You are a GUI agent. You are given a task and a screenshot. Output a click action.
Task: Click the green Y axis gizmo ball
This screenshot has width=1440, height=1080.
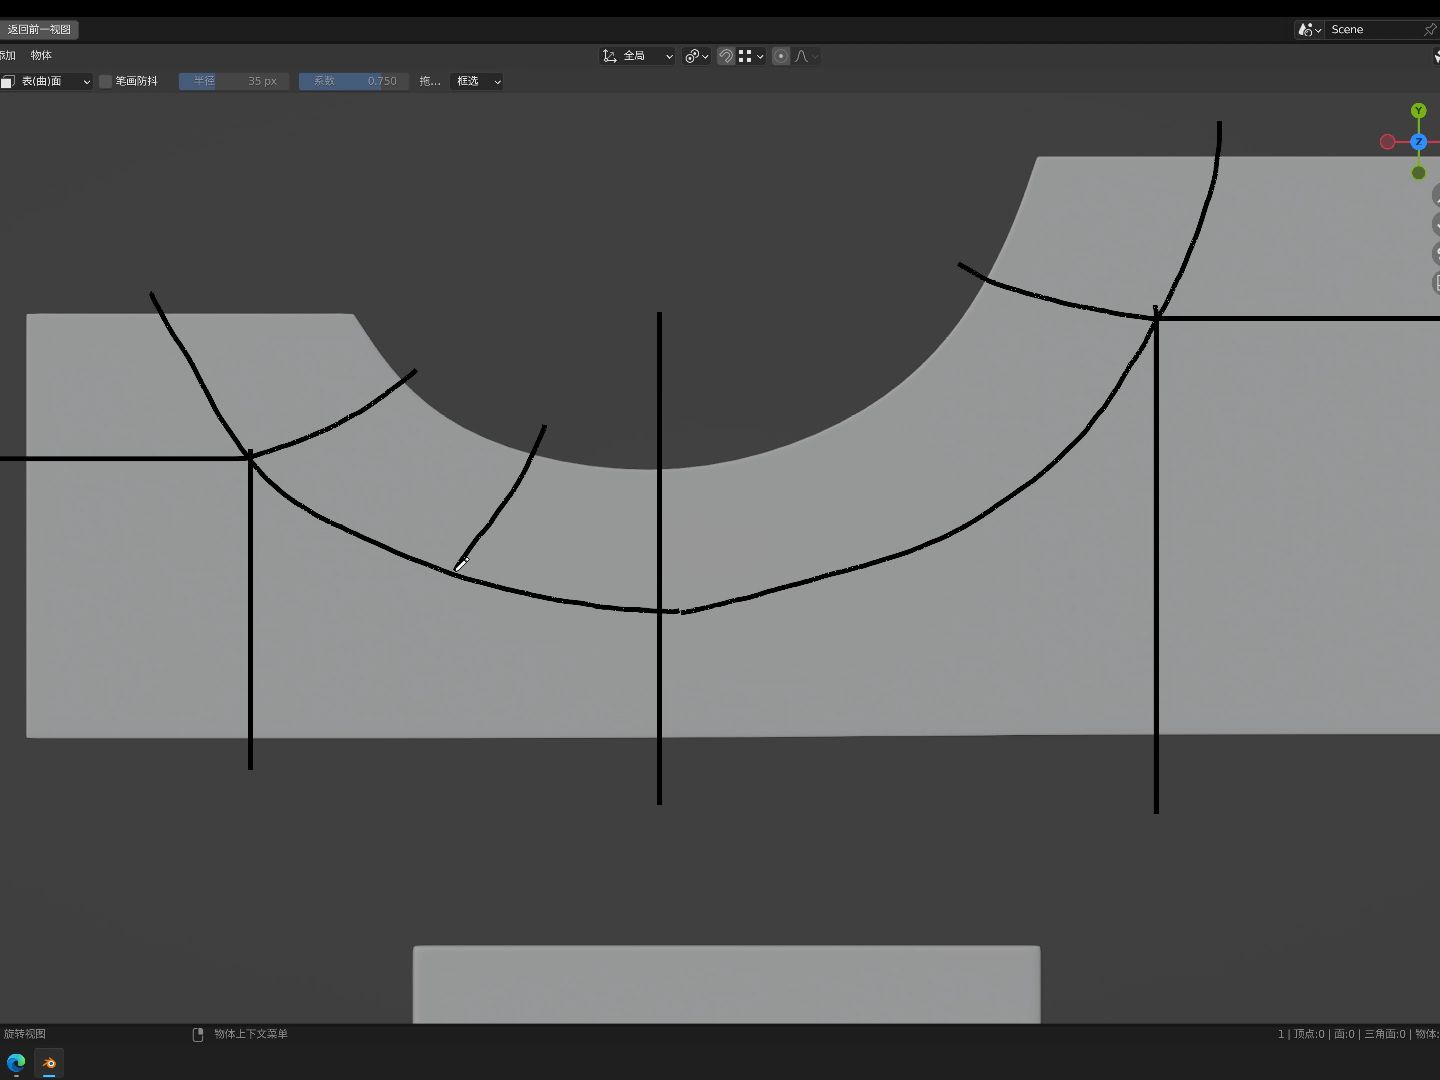1418,111
